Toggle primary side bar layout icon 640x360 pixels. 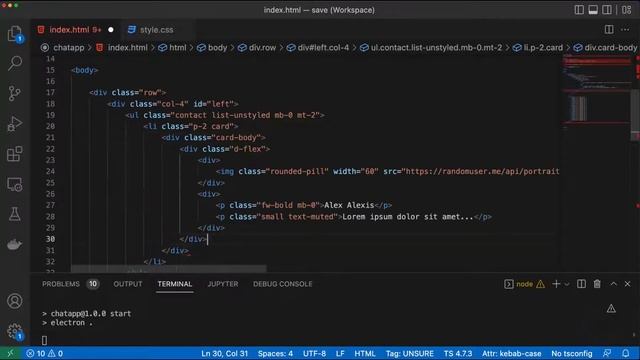tap(579, 10)
